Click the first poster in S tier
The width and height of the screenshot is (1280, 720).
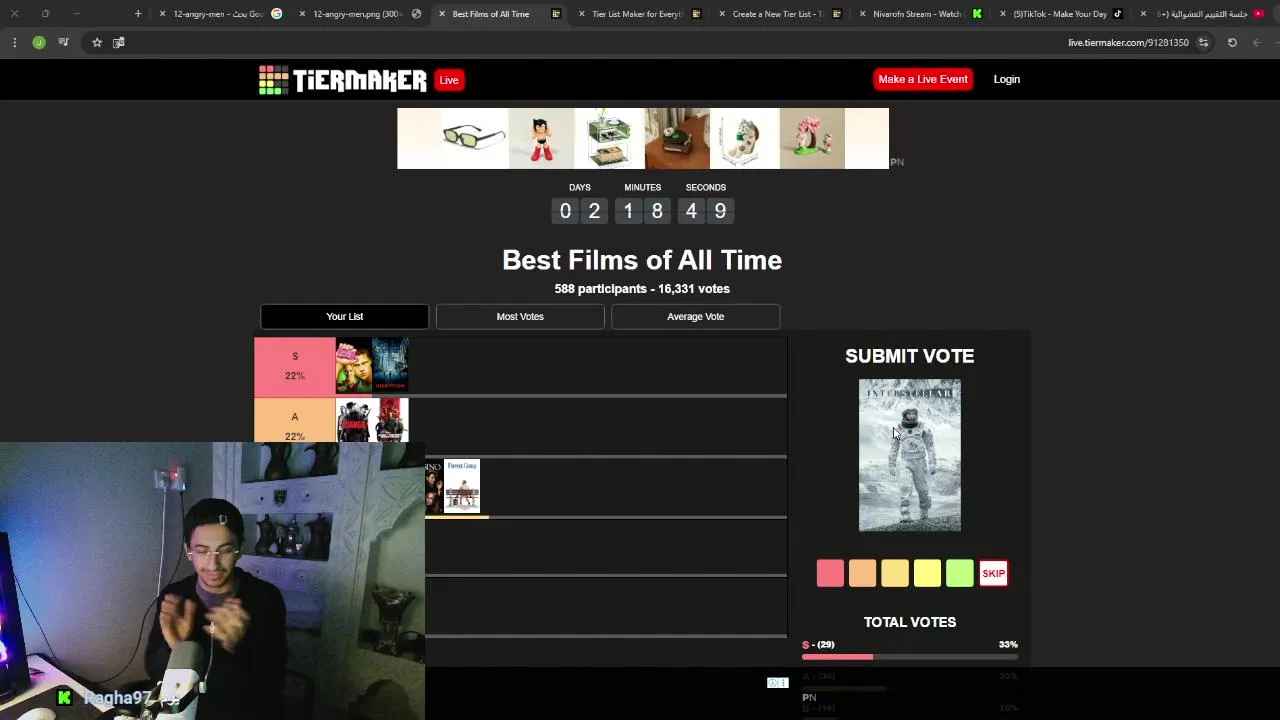click(x=354, y=365)
